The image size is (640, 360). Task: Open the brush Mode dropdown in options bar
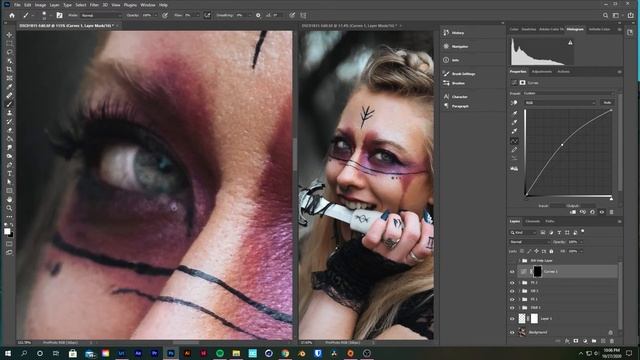100,16
